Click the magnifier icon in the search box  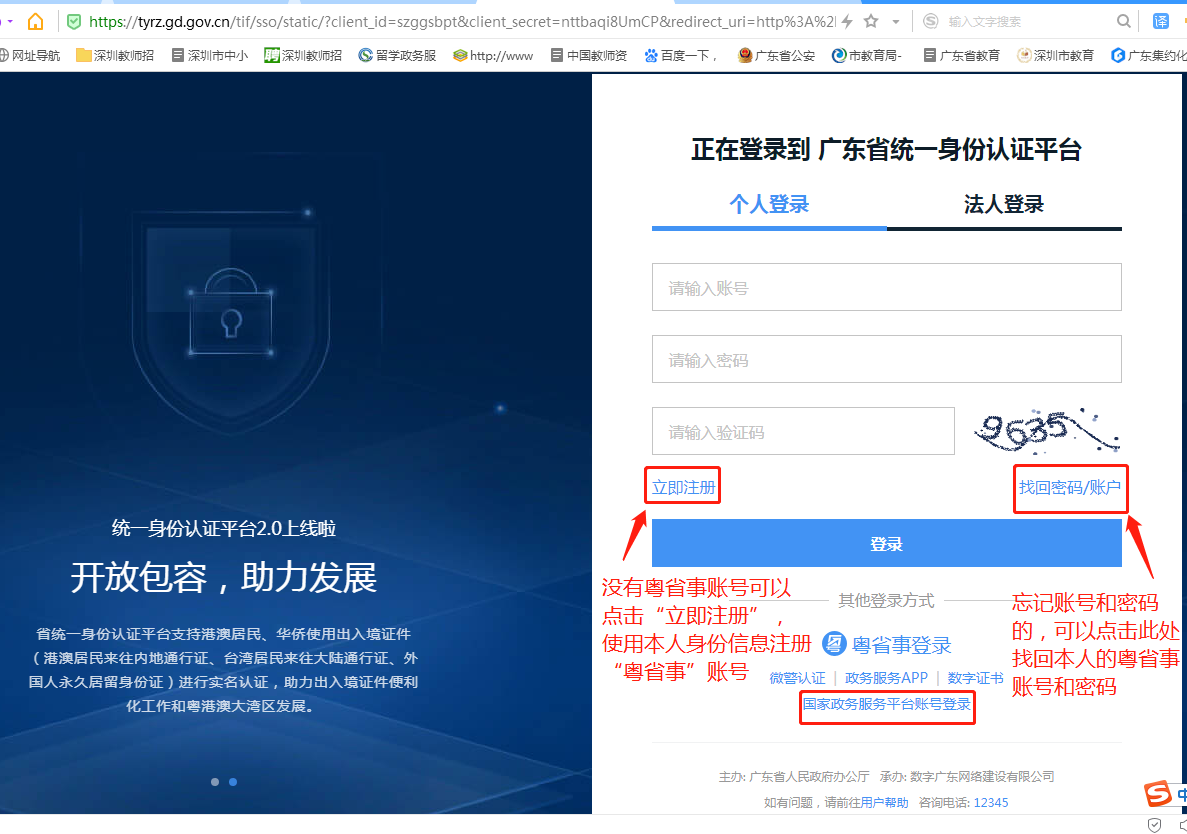coord(1123,20)
